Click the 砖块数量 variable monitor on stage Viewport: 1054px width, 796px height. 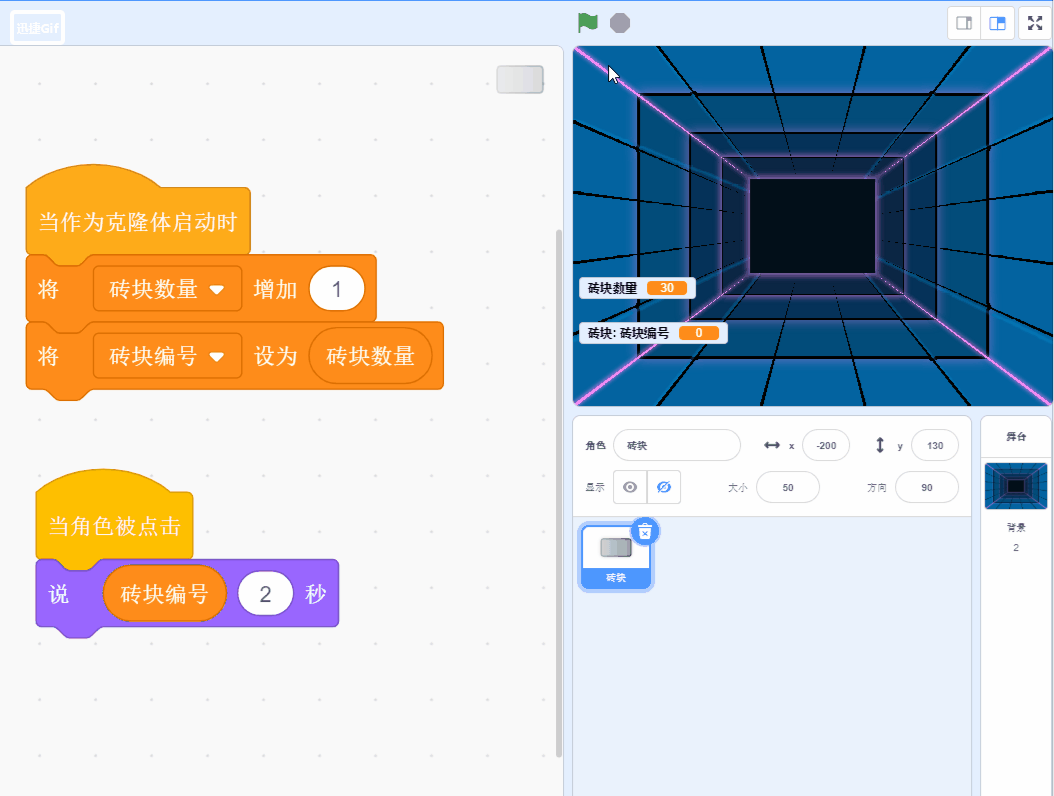tap(635, 286)
